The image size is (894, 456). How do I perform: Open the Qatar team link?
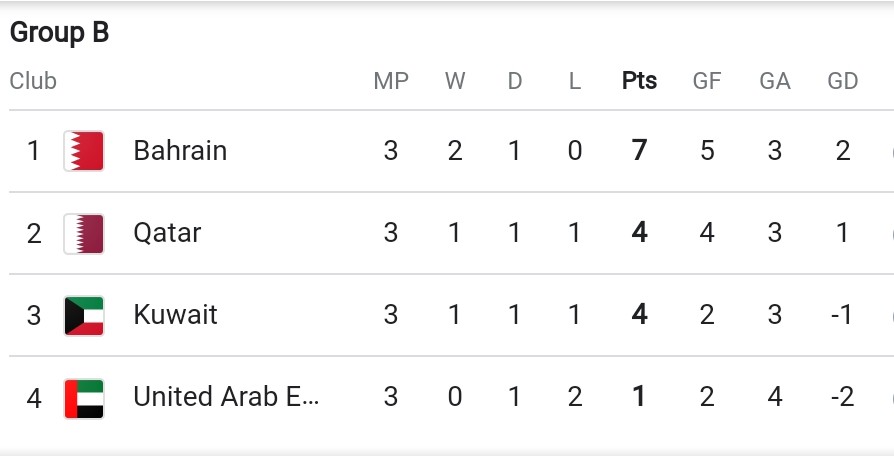(167, 233)
